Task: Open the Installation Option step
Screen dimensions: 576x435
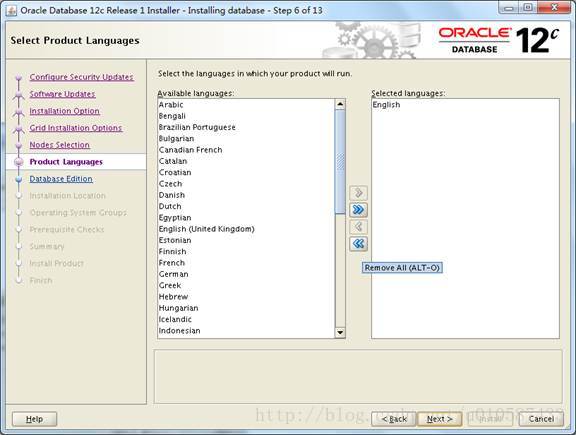Action: point(65,111)
